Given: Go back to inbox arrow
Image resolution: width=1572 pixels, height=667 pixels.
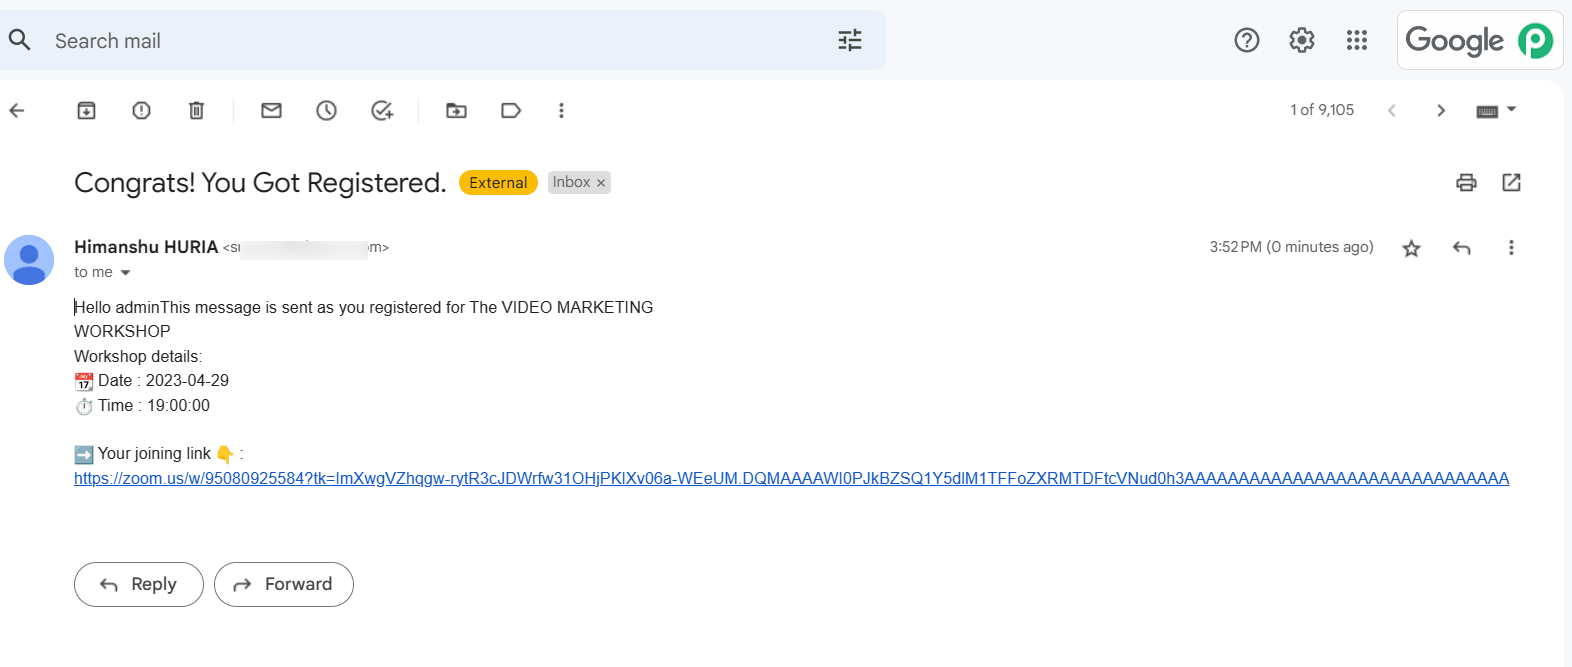Looking at the screenshot, I should (17, 110).
